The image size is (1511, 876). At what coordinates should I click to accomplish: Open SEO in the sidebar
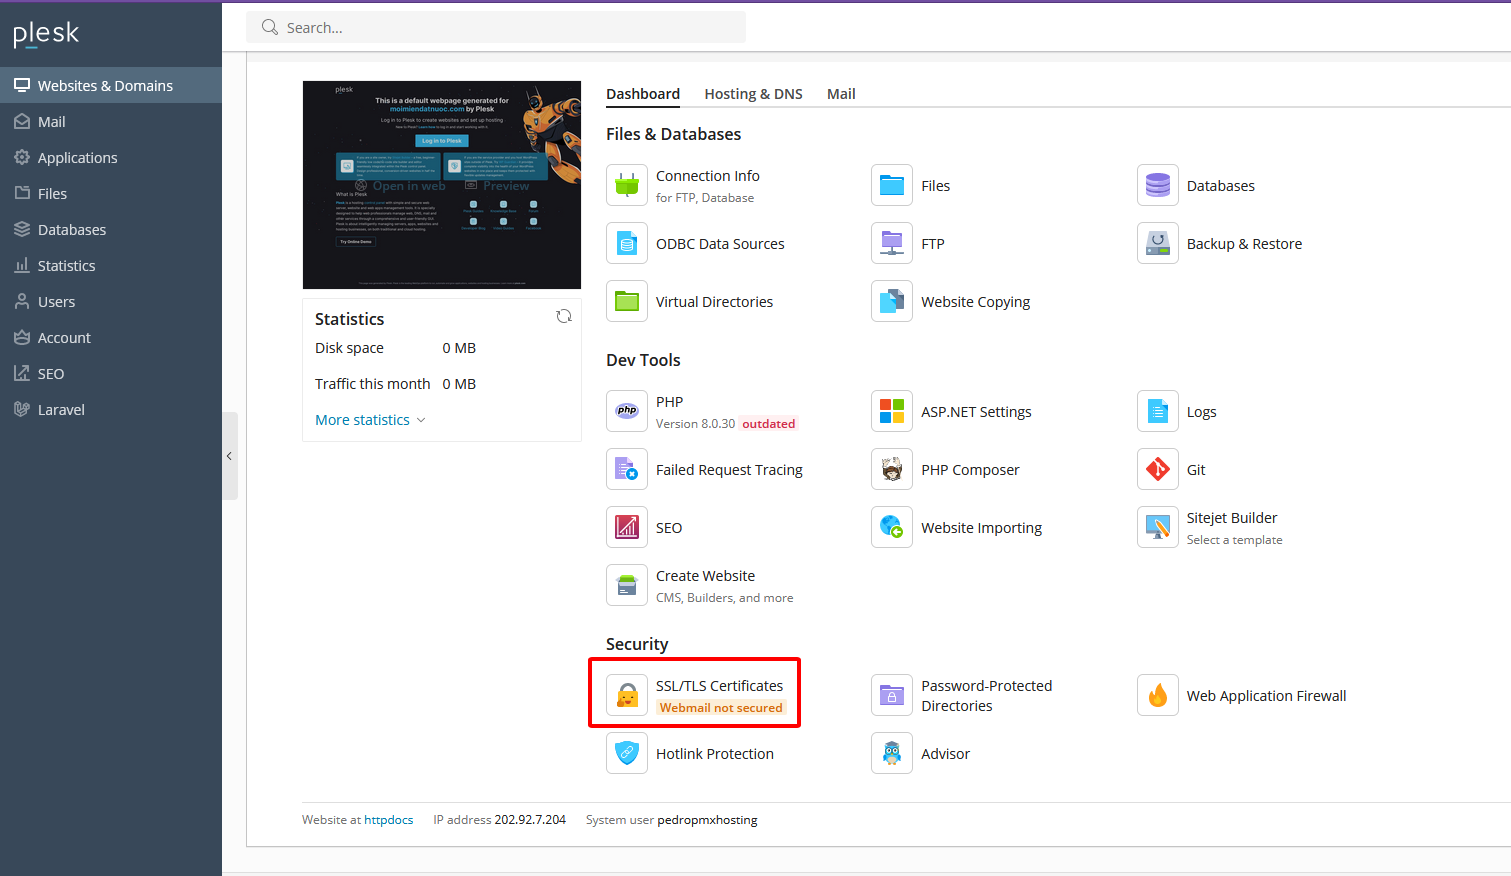click(x=111, y=373)
